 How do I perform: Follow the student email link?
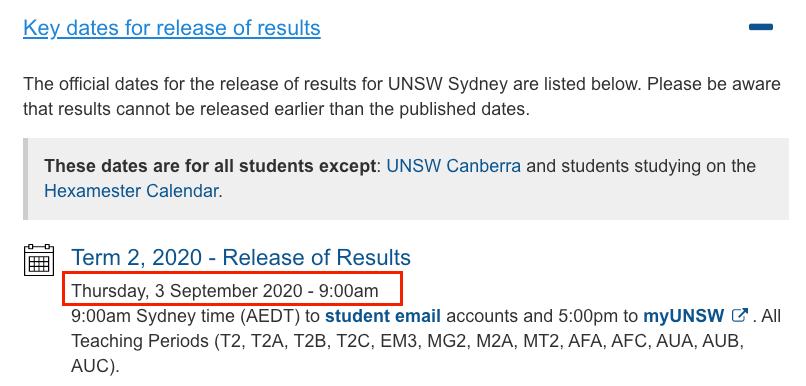tap(382, 316)
